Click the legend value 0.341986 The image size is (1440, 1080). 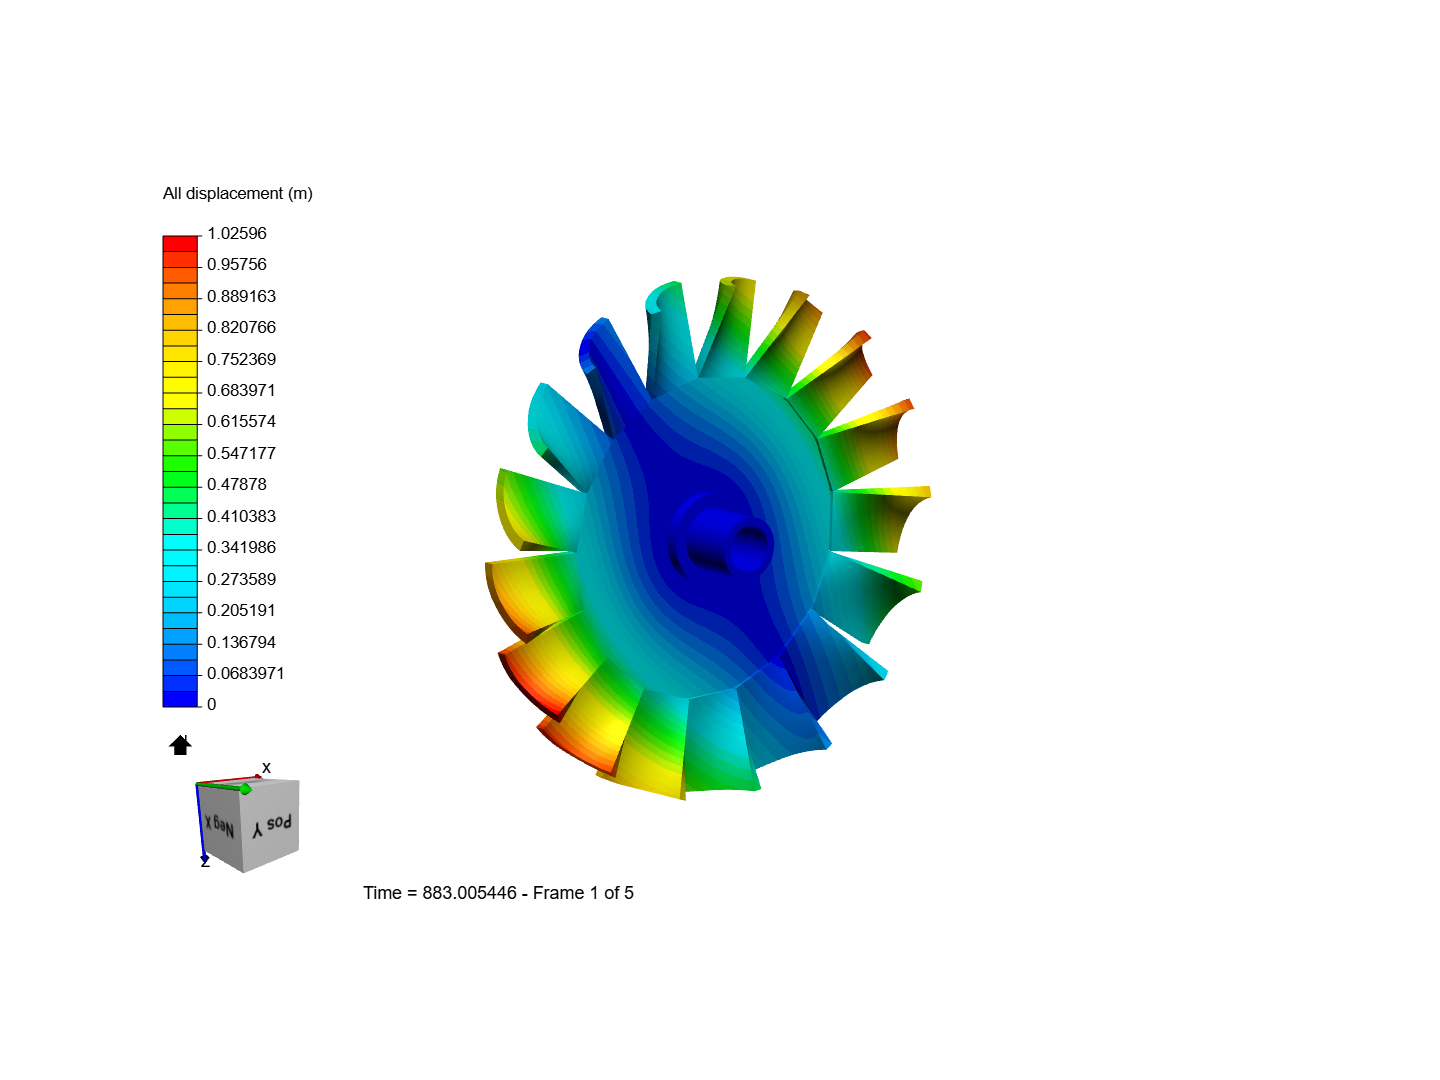(241, 547)
